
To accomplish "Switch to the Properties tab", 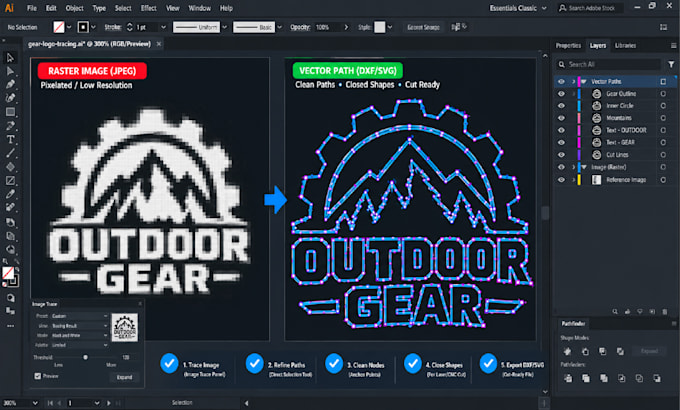I will pos(568,46).
